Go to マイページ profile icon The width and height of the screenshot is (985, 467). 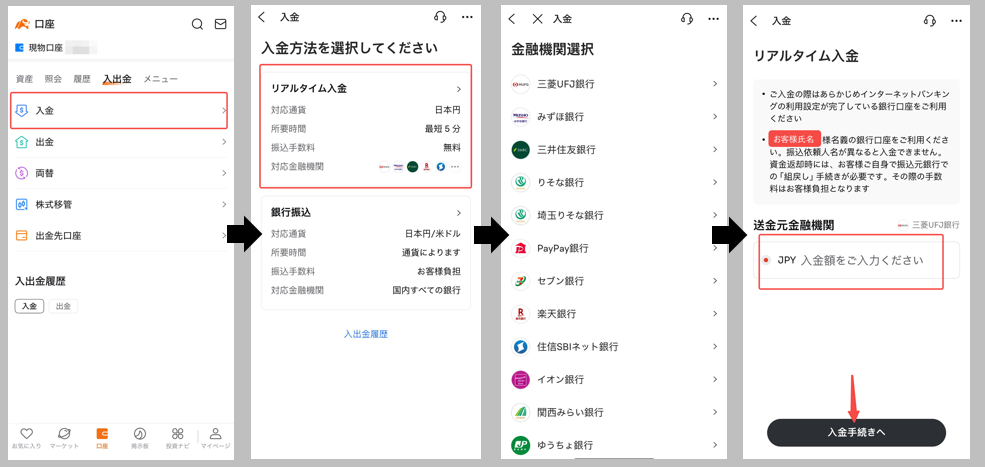point(215,434)
